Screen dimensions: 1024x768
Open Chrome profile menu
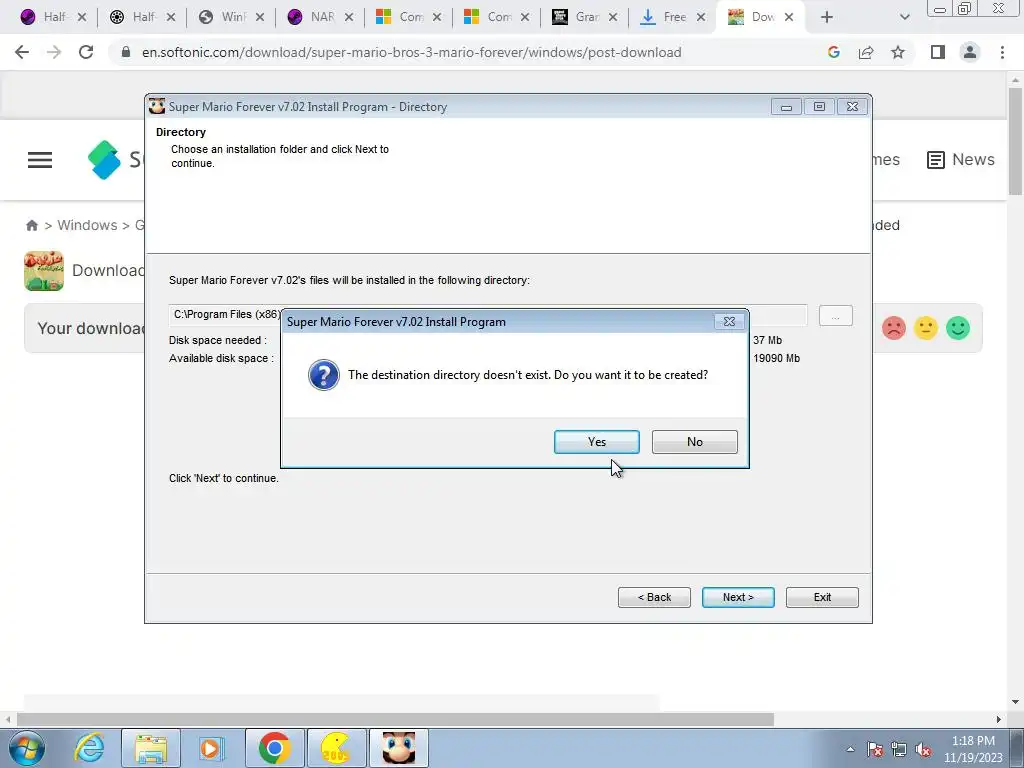click(970, 52)
